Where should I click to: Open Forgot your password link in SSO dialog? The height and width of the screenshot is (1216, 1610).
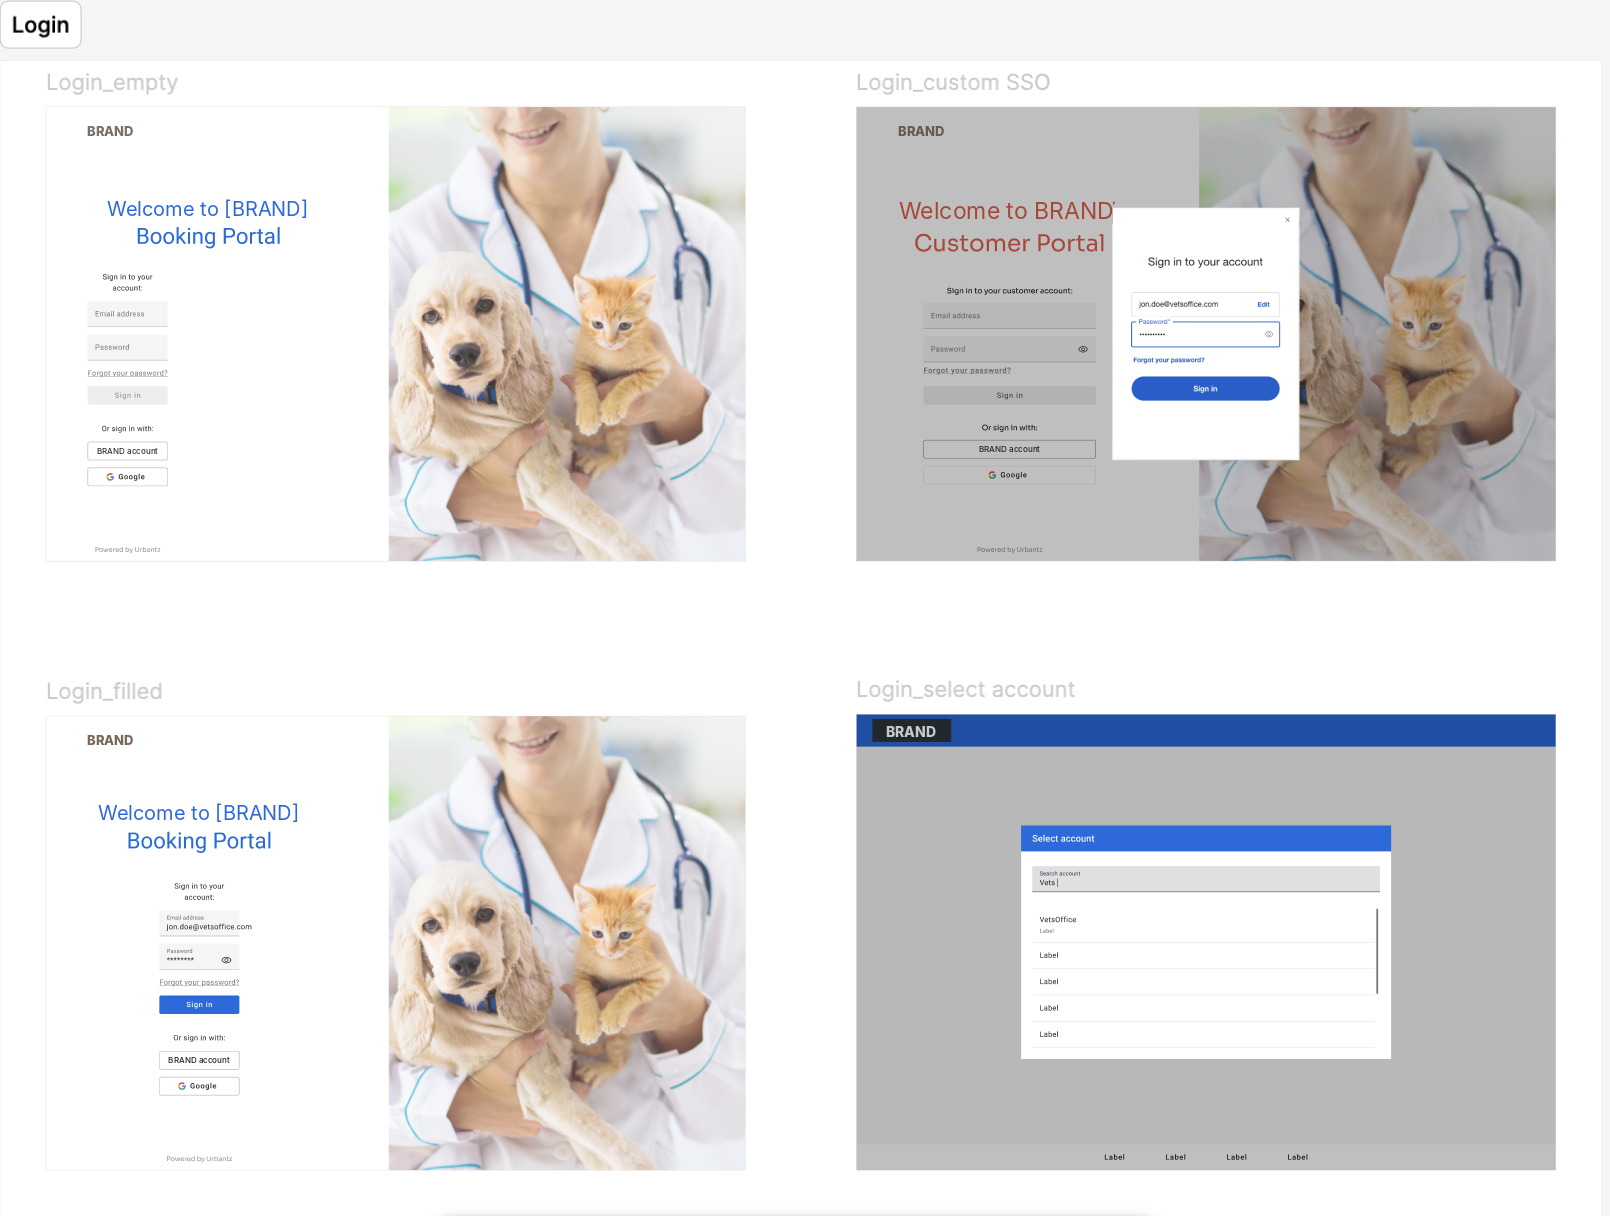pyautogui.click(x=1168, y=360)
